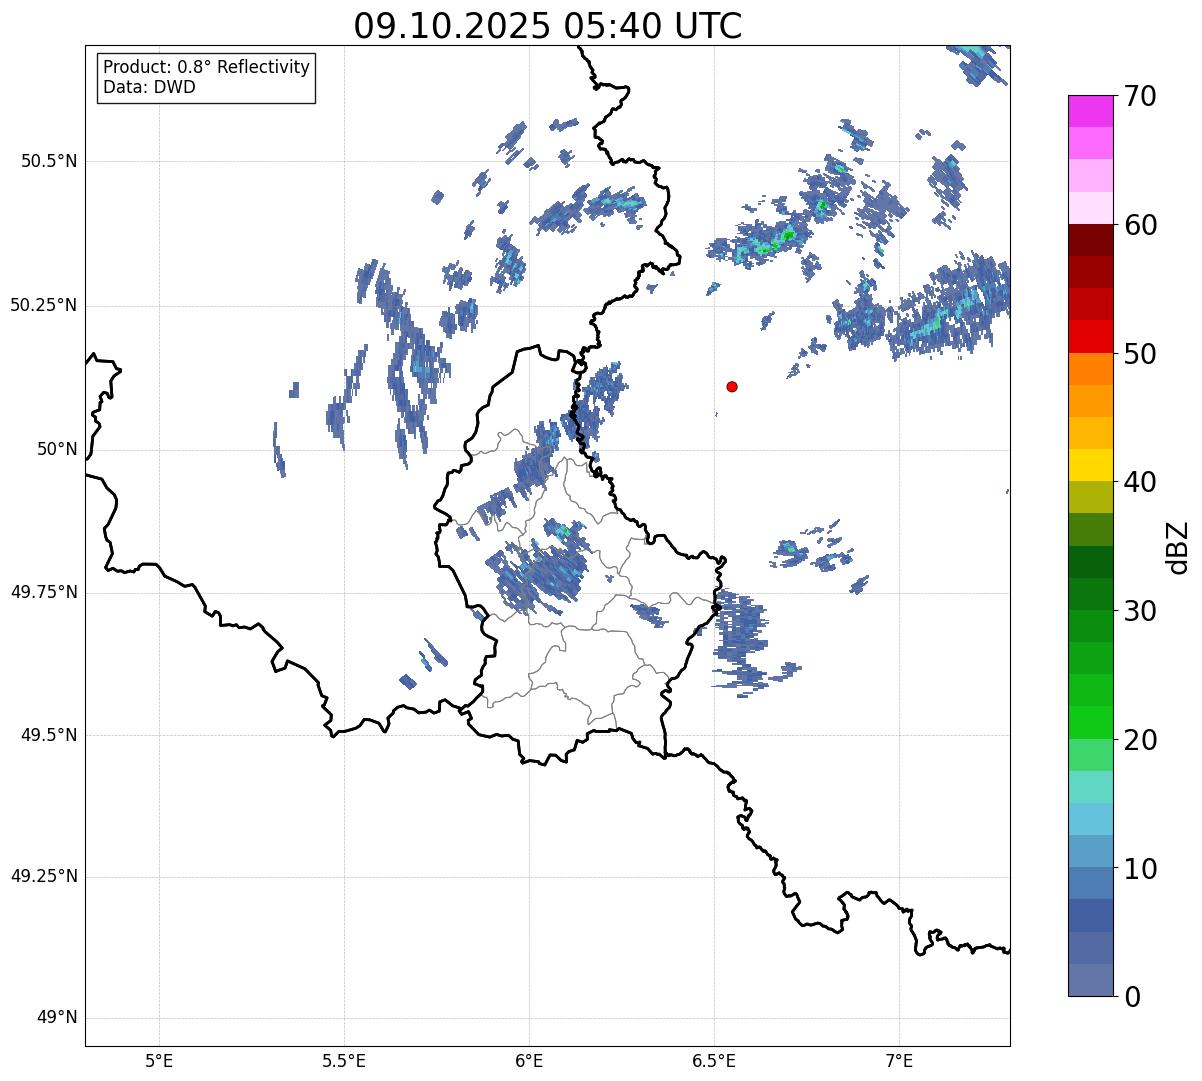Click the 49.75°N latitude label
This screenshot has width=1202, height=1081.
click(44, 592)
